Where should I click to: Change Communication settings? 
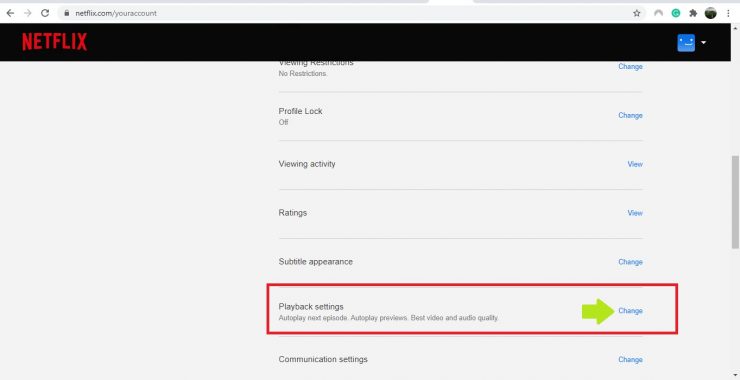(x=630, y=360)
